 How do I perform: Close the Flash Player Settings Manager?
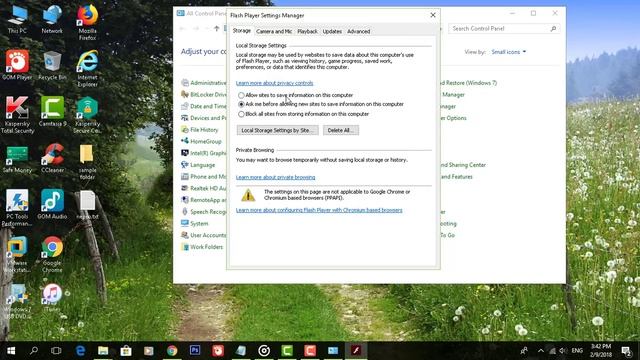tap(433, 15)
